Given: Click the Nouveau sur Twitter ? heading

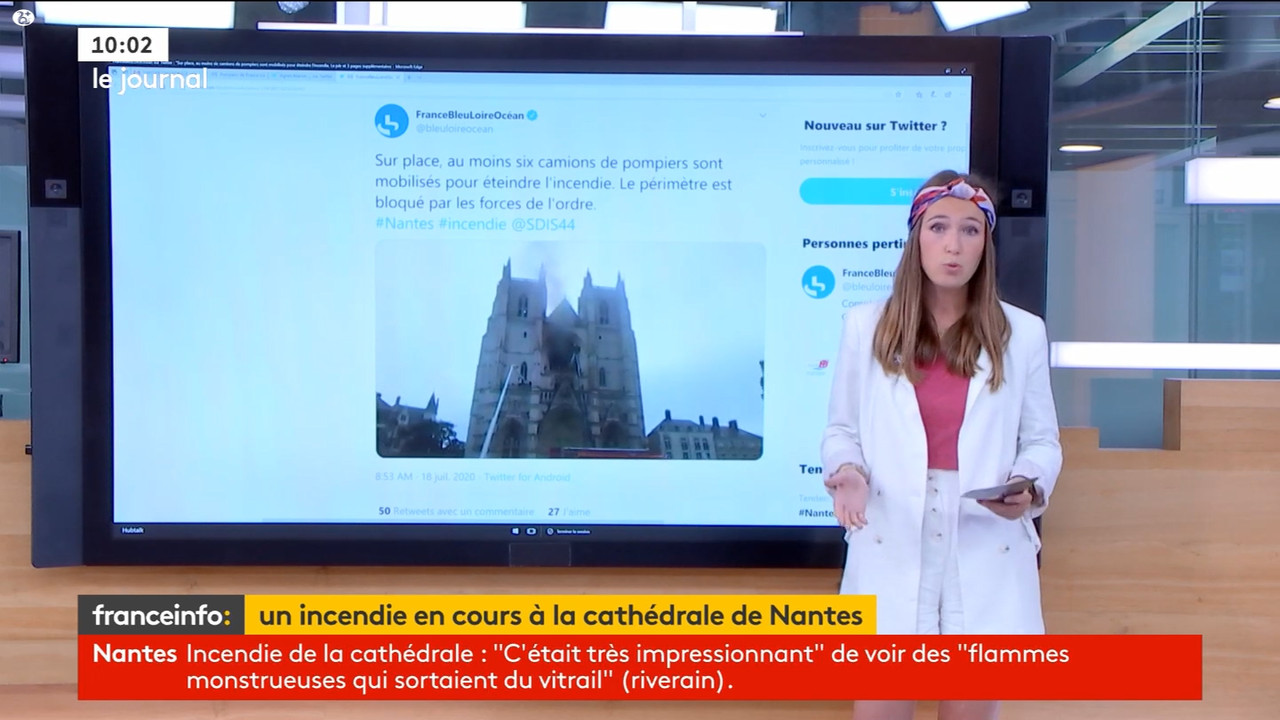Looking at the screenshot, I should (875, 126).
